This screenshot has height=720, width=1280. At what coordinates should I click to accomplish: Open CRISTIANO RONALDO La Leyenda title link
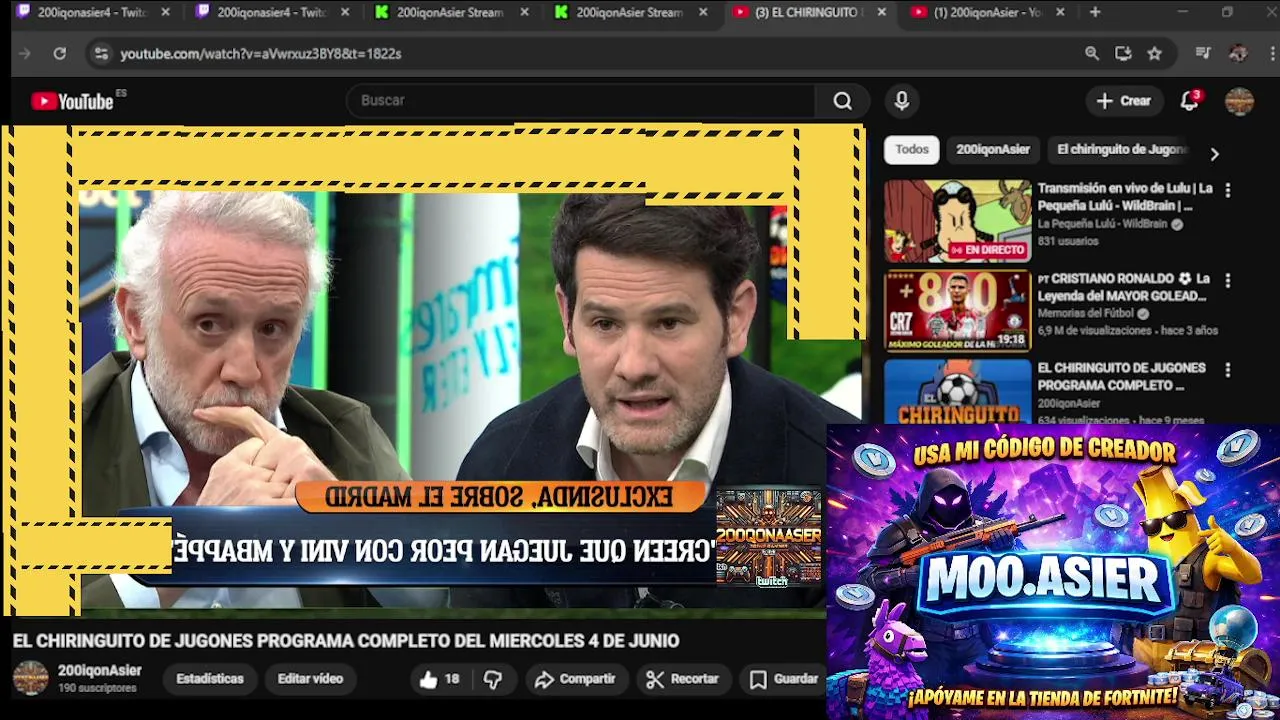coord(1124,287)
